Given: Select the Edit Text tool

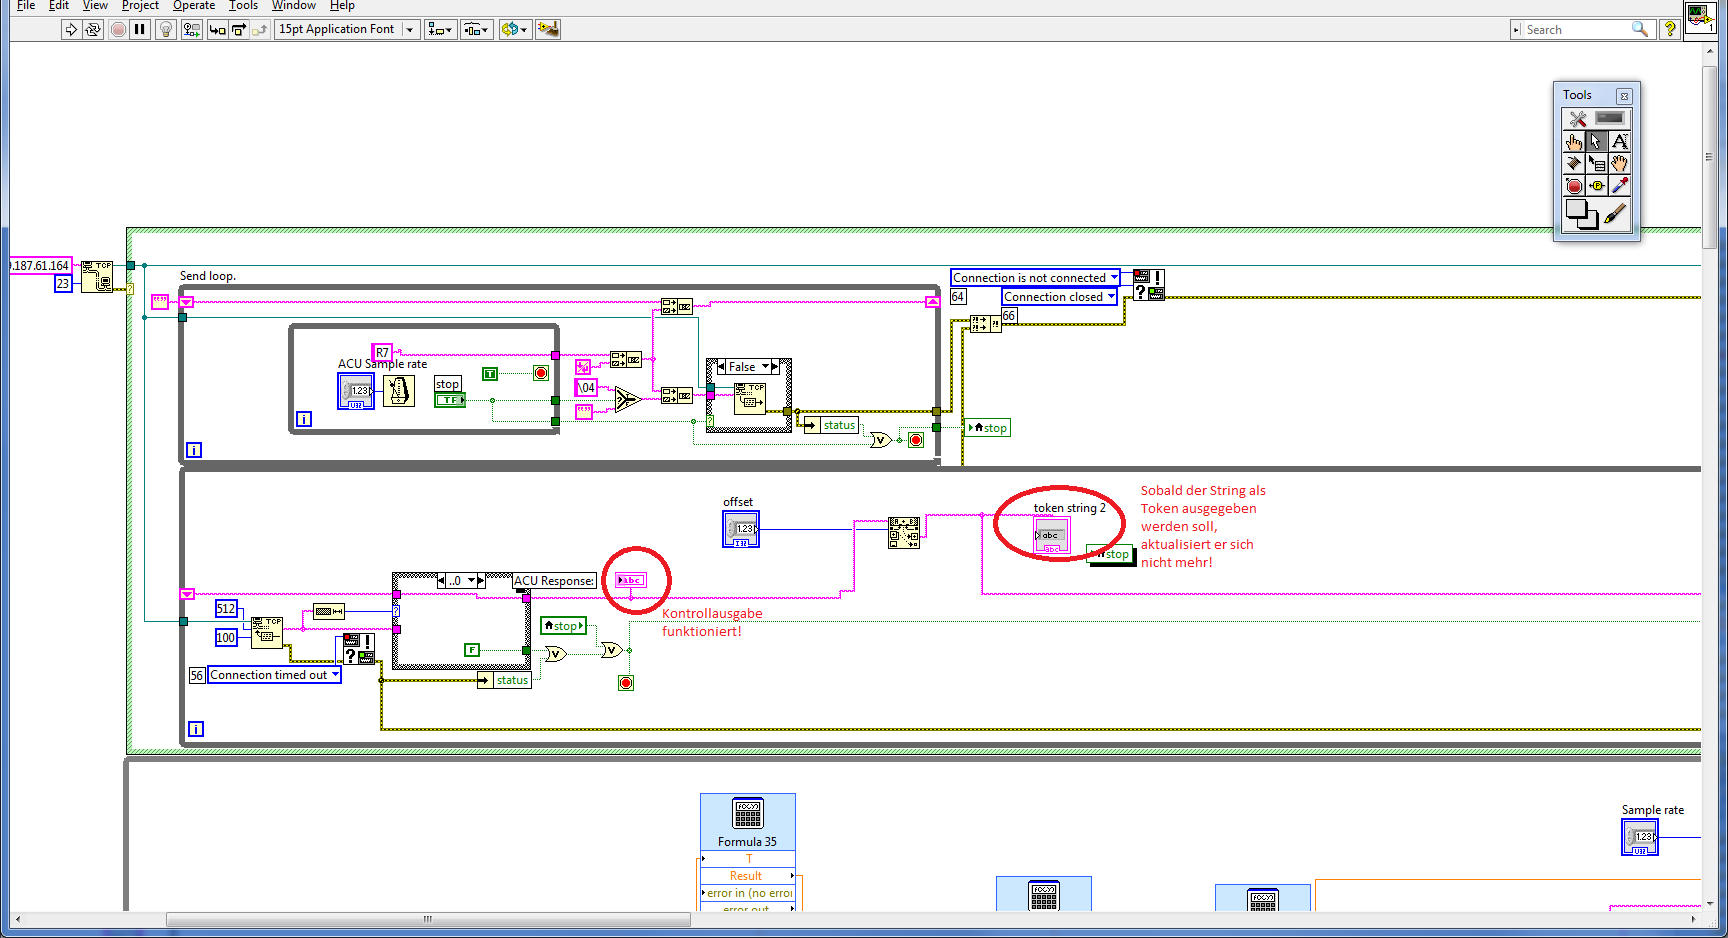Looking at the screenshot, I should tap(1620, 142).
